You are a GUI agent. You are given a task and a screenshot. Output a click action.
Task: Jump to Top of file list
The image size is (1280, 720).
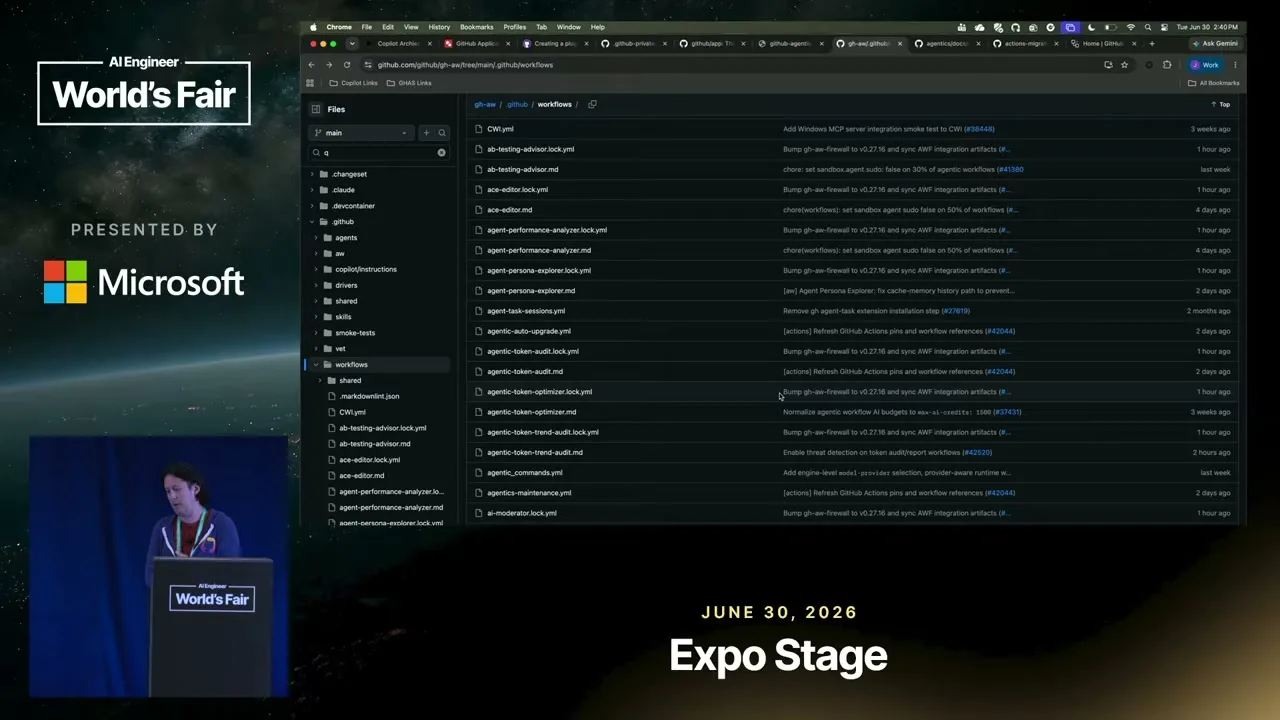pyautogui.click(x=1220, y=104)
